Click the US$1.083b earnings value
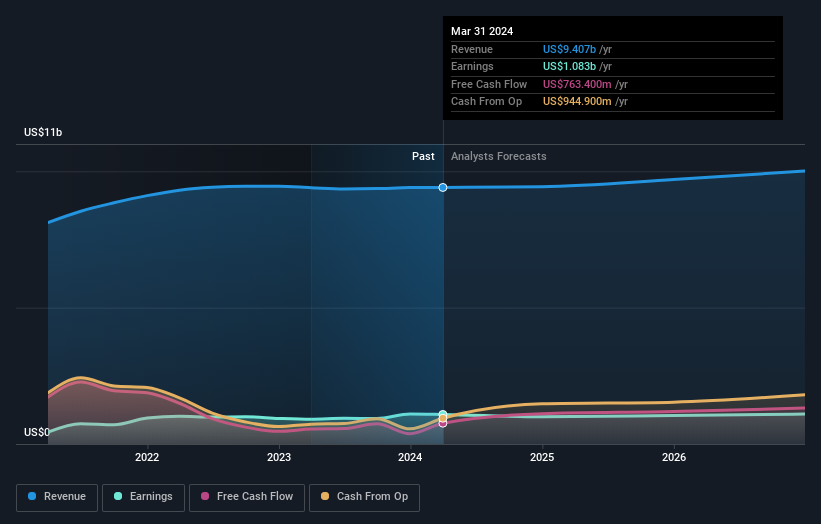The image size is (821, 524). point(569,66)
